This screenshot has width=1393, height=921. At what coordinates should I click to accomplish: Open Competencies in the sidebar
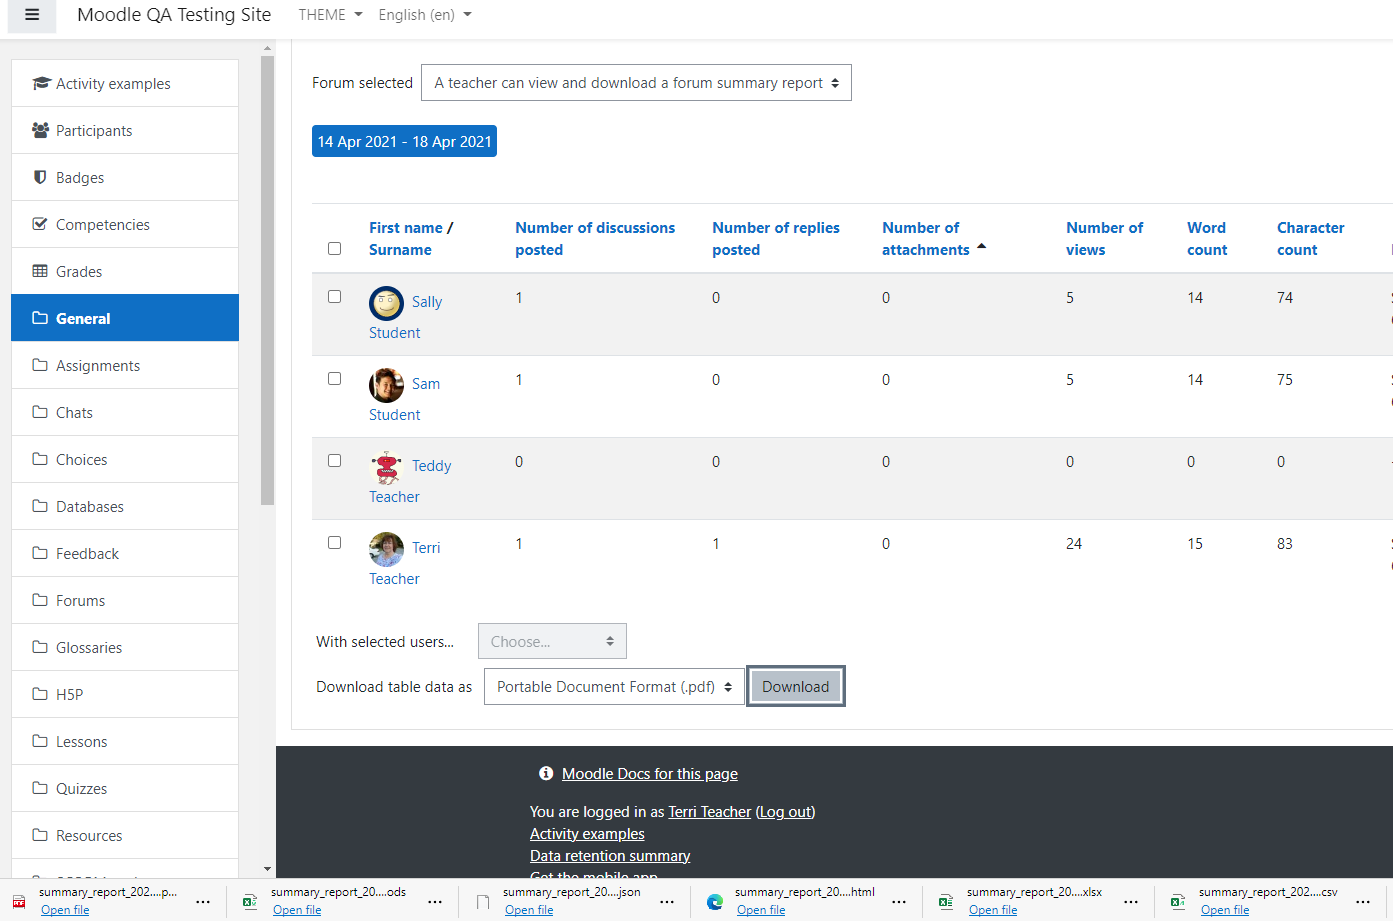(125, 224)
